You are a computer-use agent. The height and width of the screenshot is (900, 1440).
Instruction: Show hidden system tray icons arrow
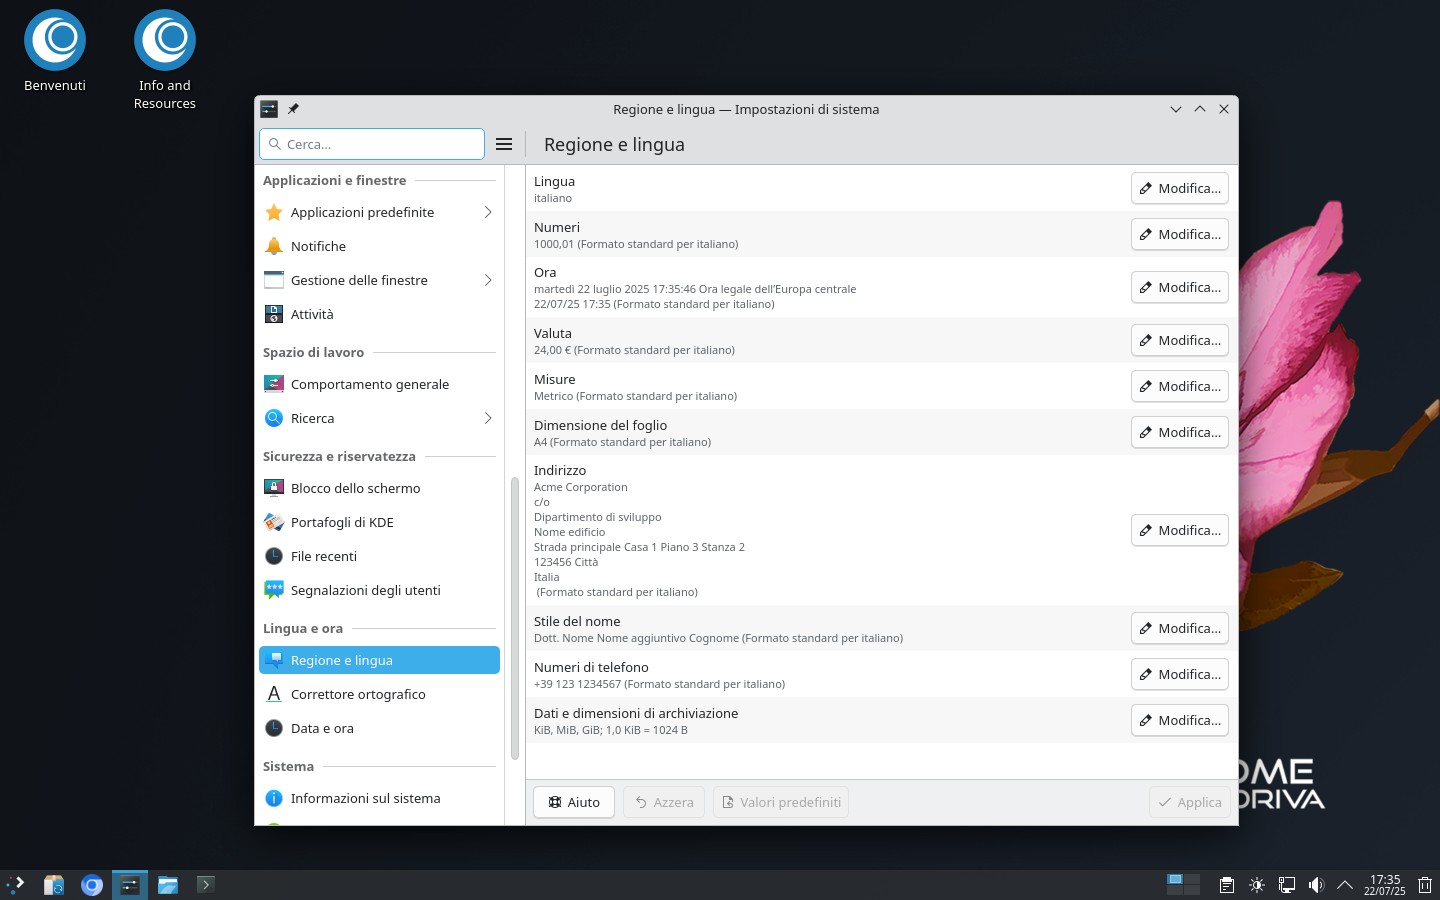click(1345, 885)
